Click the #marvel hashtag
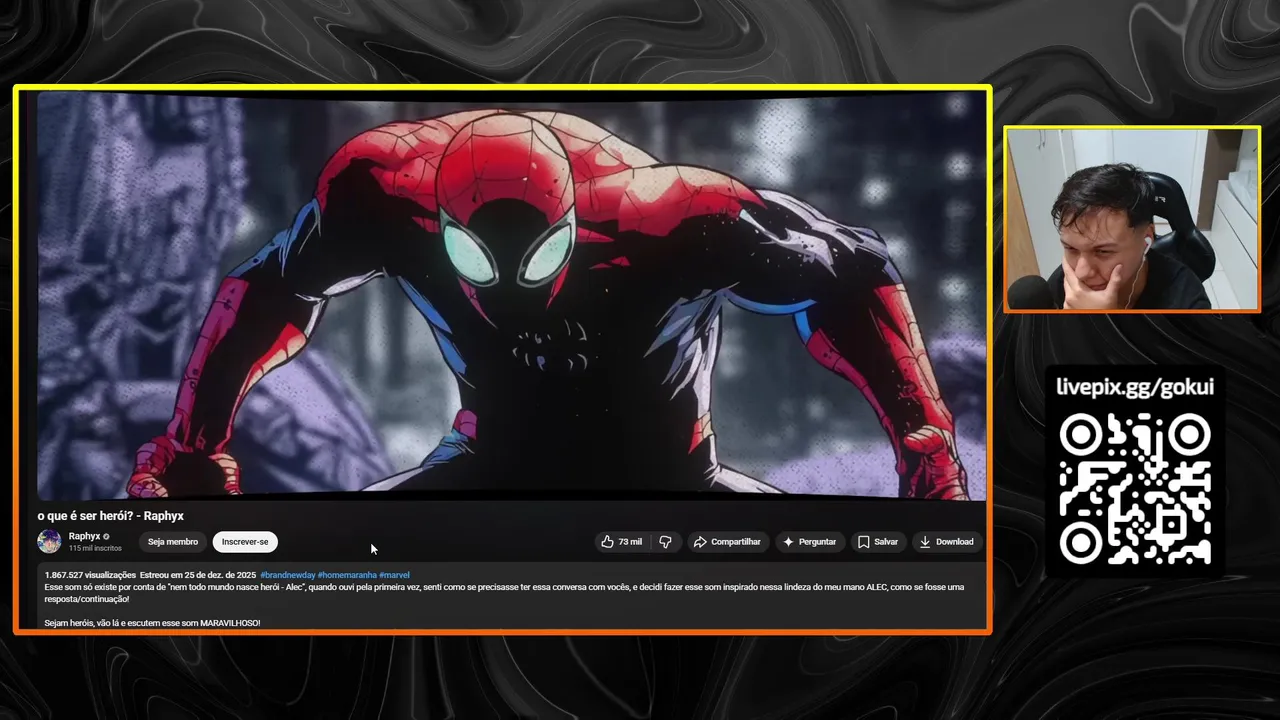This screenshot has width=1280, height=720. (x=394, y=575)
